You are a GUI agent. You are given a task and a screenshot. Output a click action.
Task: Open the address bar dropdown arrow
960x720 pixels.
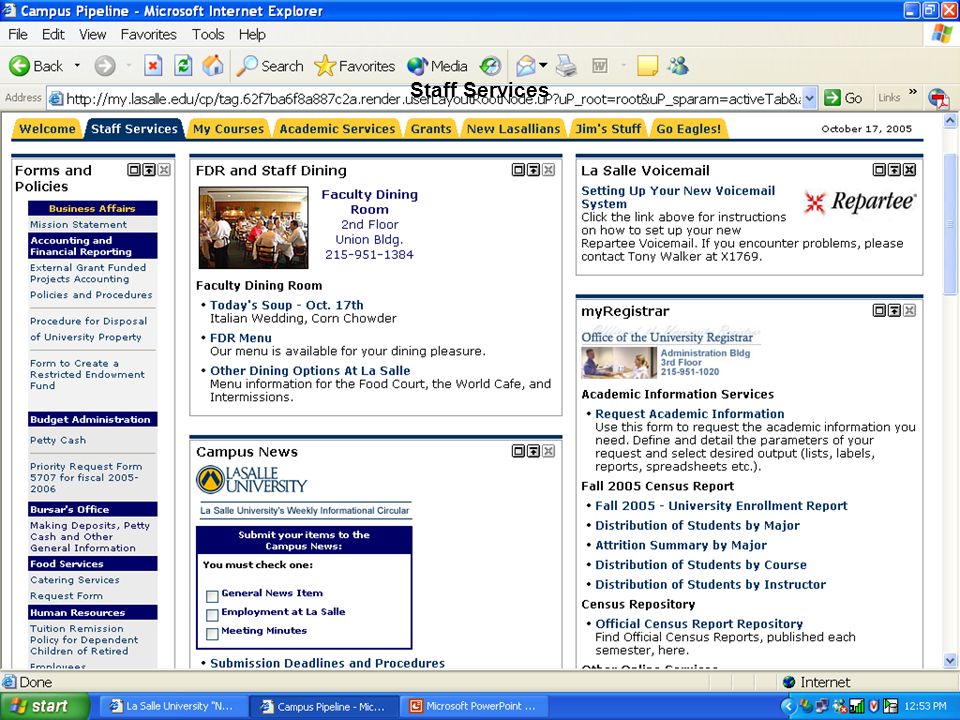coord(809,98)
